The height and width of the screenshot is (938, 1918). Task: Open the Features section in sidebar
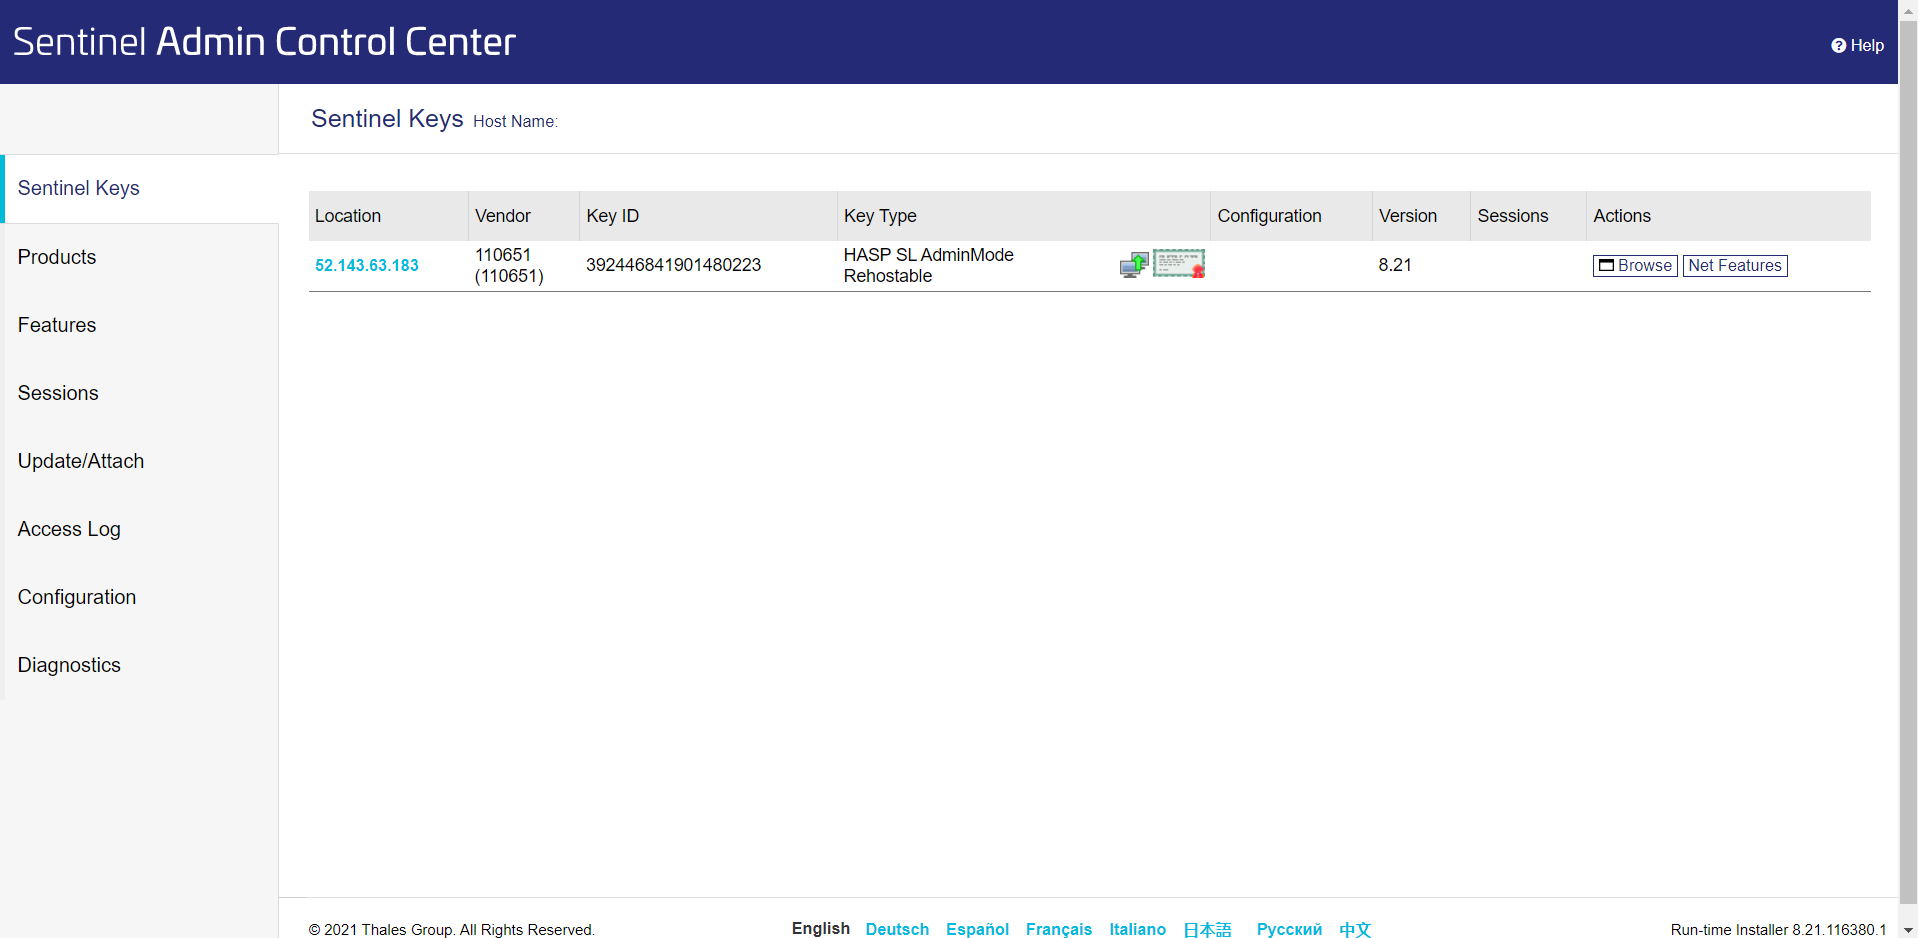[57, 325]
